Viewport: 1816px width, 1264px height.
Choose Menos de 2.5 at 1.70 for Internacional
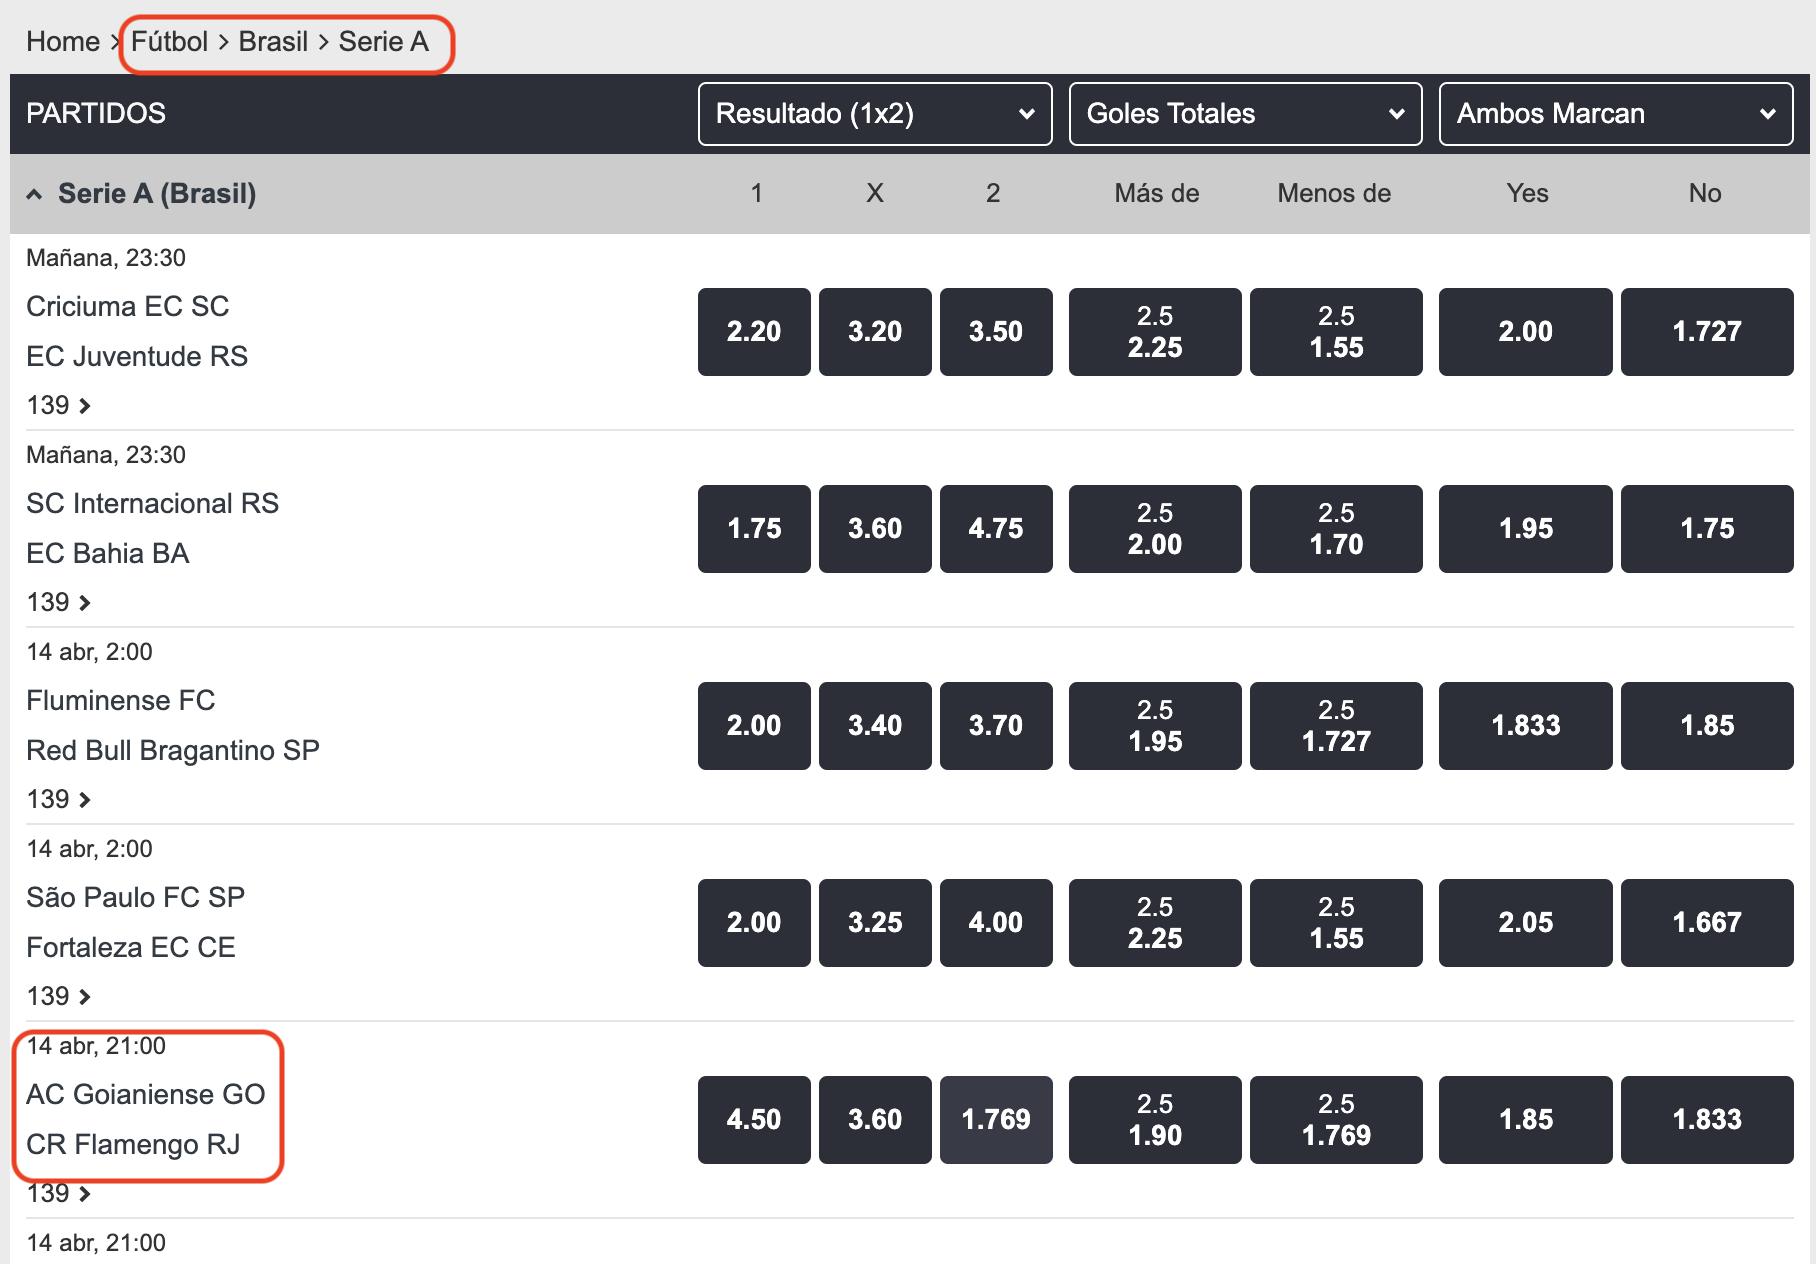1336,529
